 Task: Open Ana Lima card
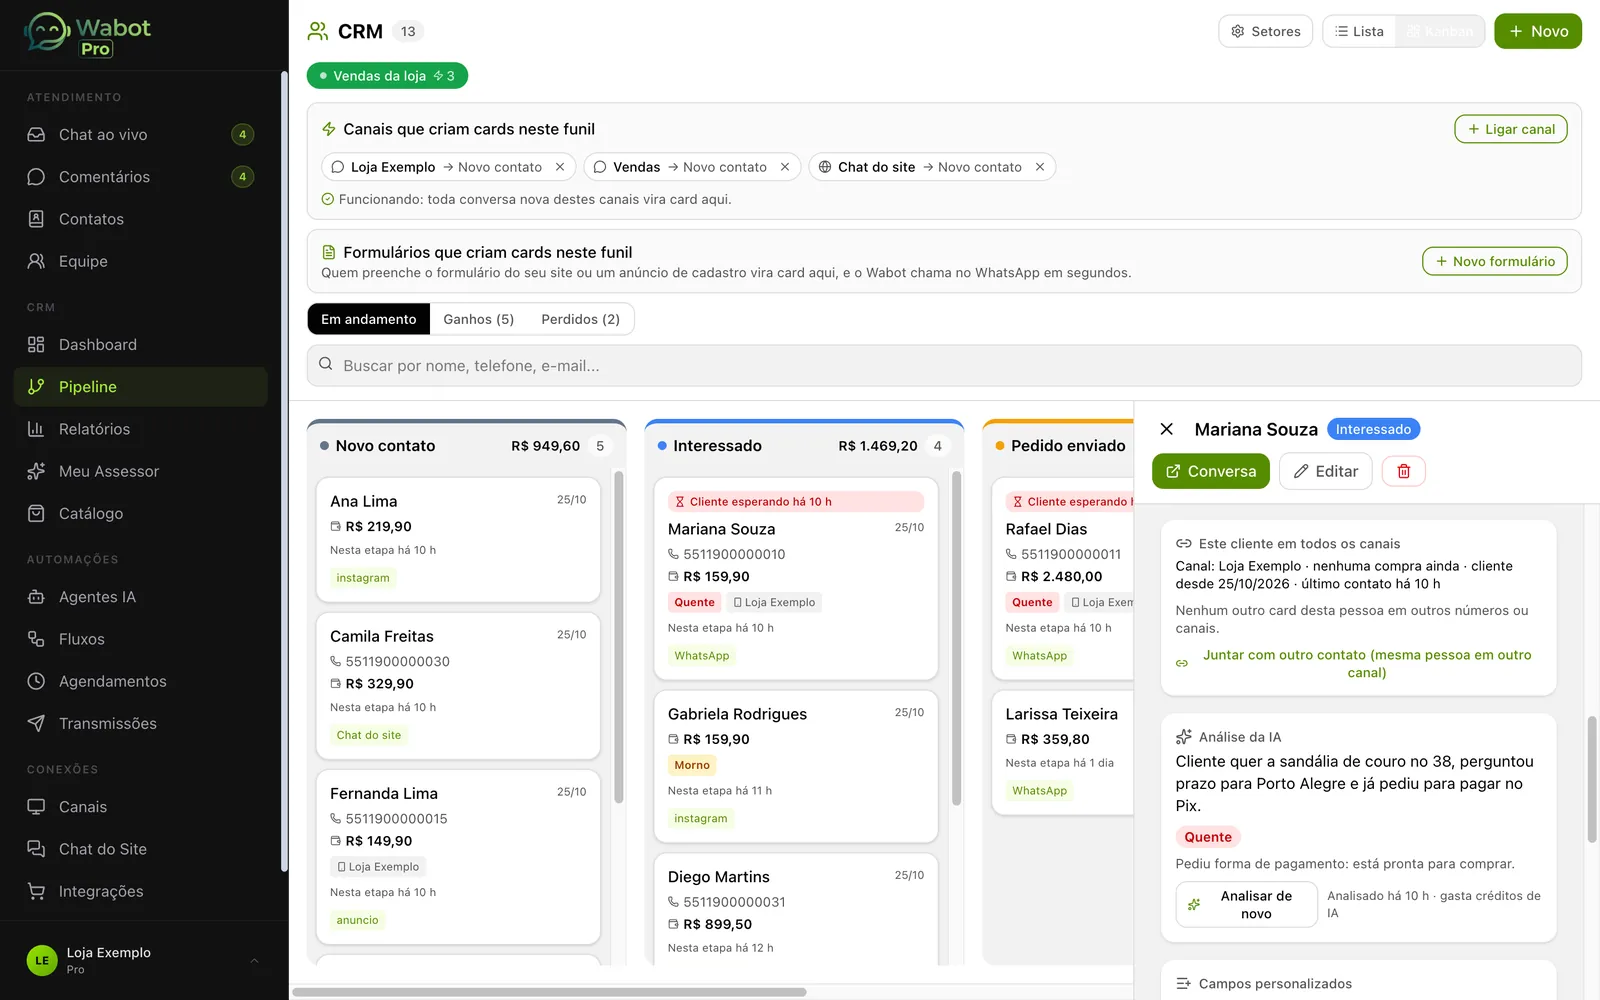point(458,539)
